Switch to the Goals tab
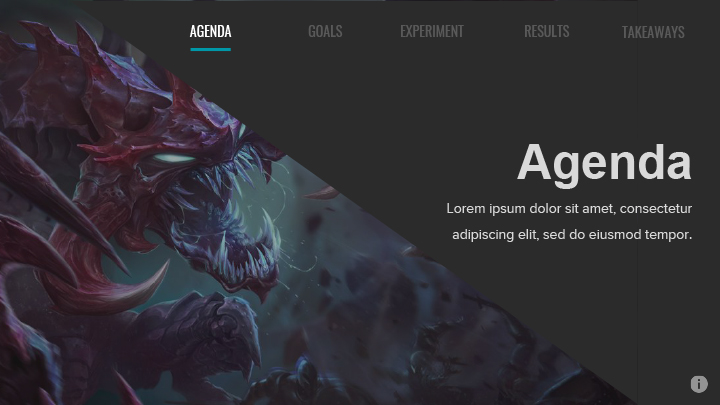 pos(325,31)
